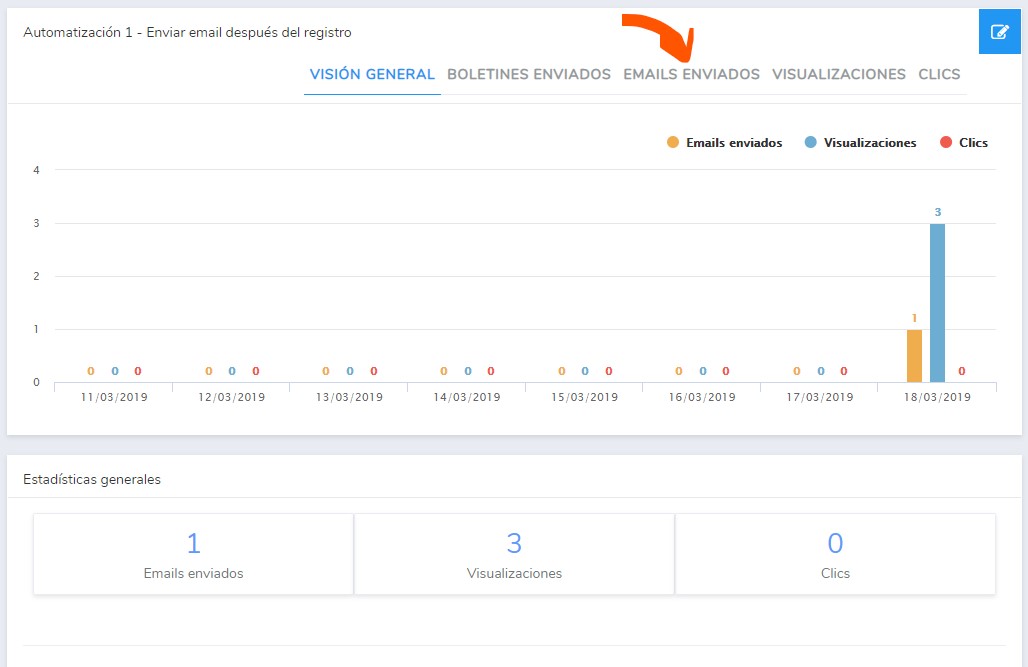Click the Estadísticas generales heading
The height and width of the screenshot is (667, 1028).
click(x=92, y=479)
